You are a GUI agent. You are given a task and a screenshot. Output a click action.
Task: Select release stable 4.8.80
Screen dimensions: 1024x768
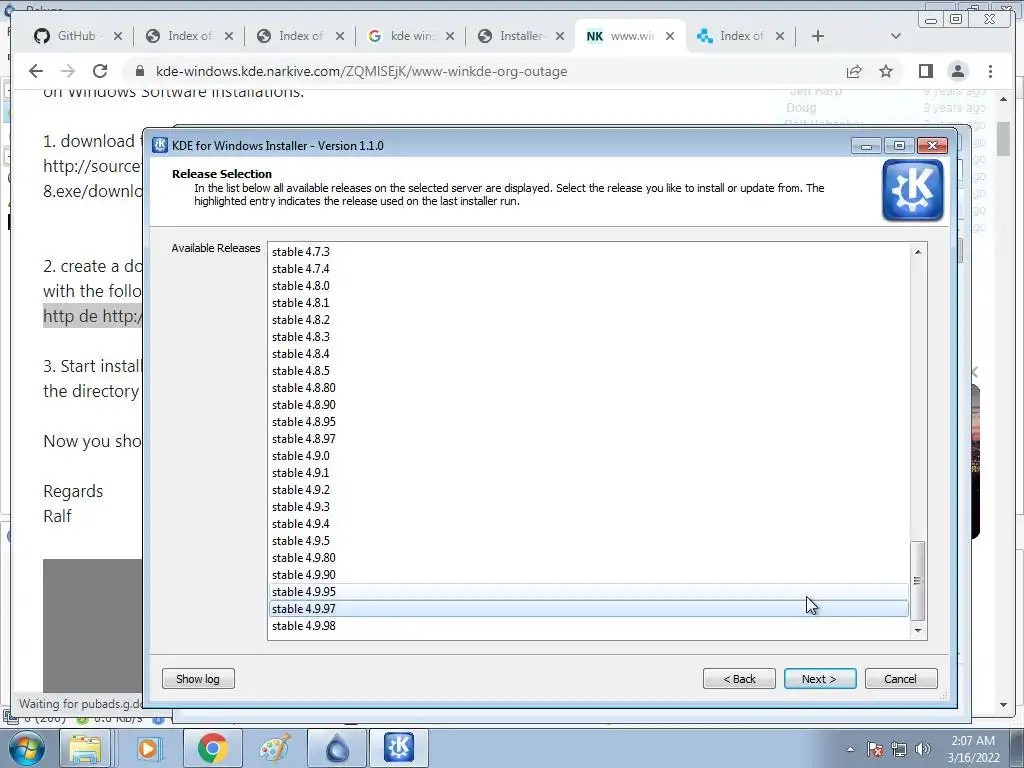click(x=588, y=388)
